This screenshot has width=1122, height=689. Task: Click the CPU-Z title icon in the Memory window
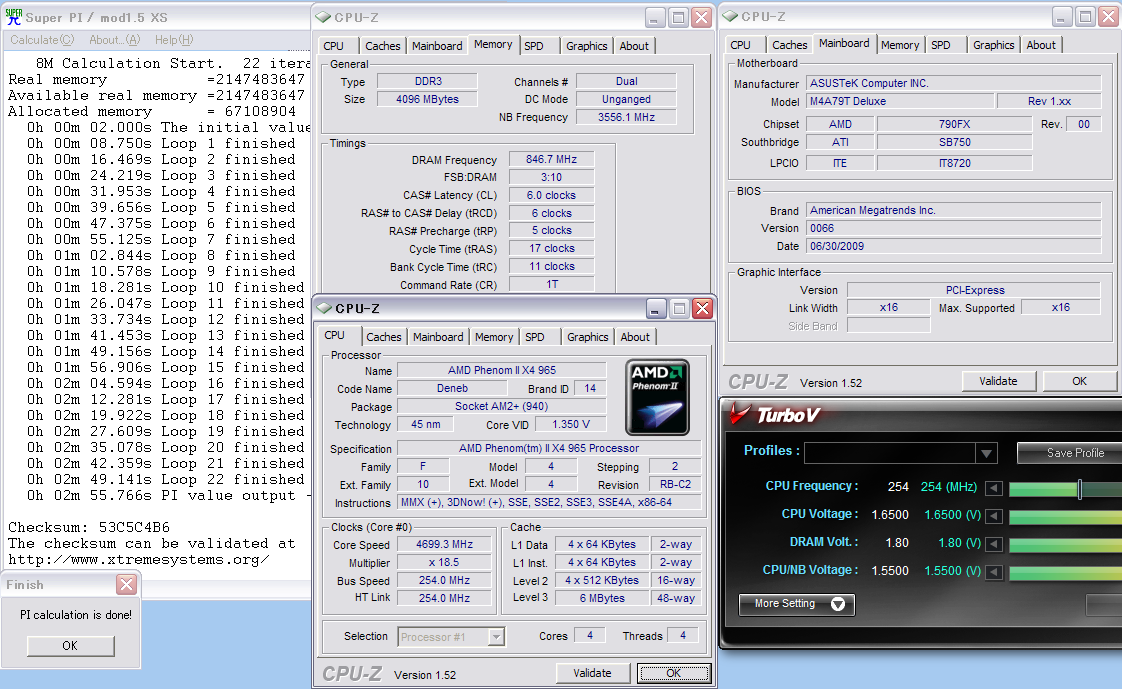pos(323,17)
